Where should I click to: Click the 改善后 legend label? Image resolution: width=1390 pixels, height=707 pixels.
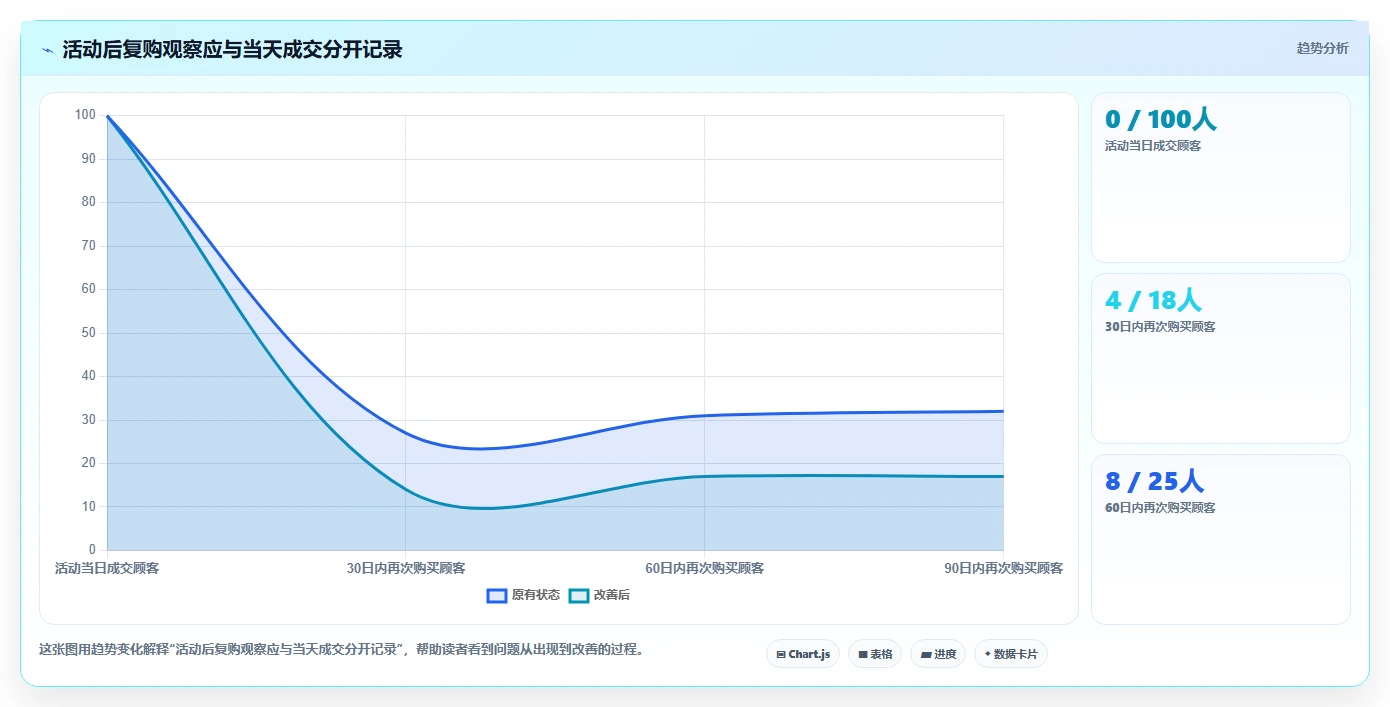(612, 595)
